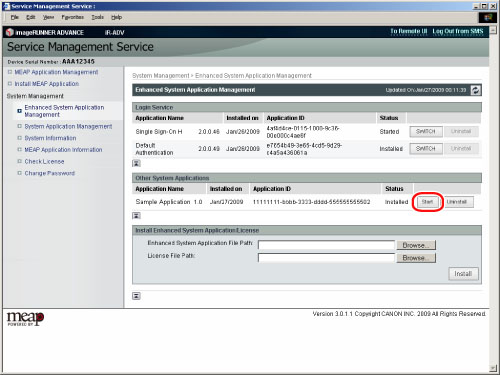This screenshot has height=375, width=500.
Task: Open the Tools menu
Action: [98, 17]
